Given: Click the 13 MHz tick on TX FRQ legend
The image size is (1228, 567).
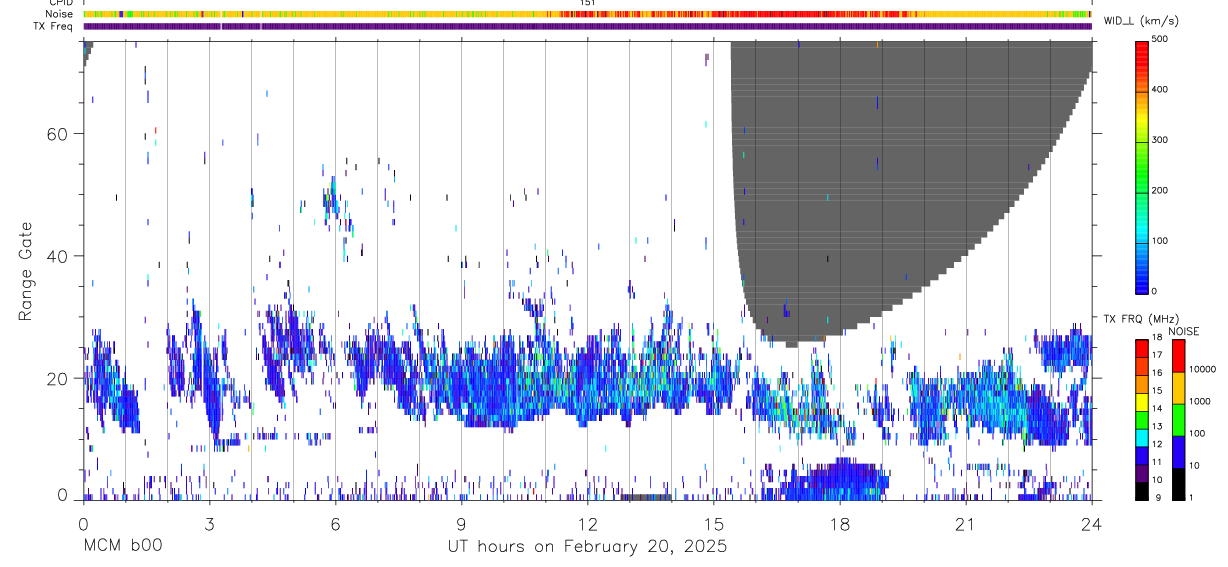Looking at the screenshot, I should tap(1157, 427).
